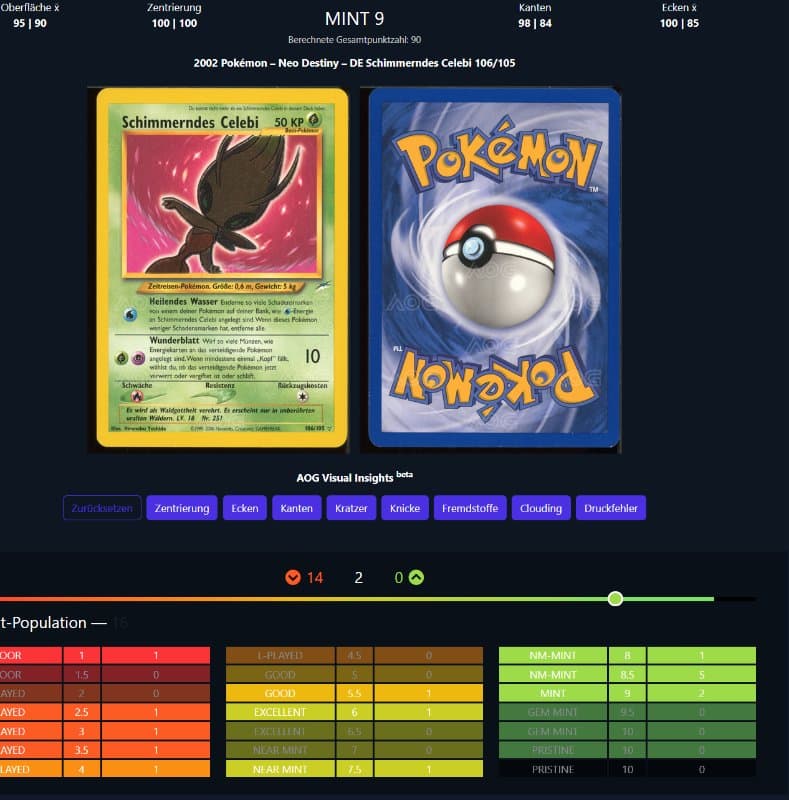This screenshot has height=800, width=789.
Task: Click the GOOD 5.5 population row
Action: click(354, 693)
